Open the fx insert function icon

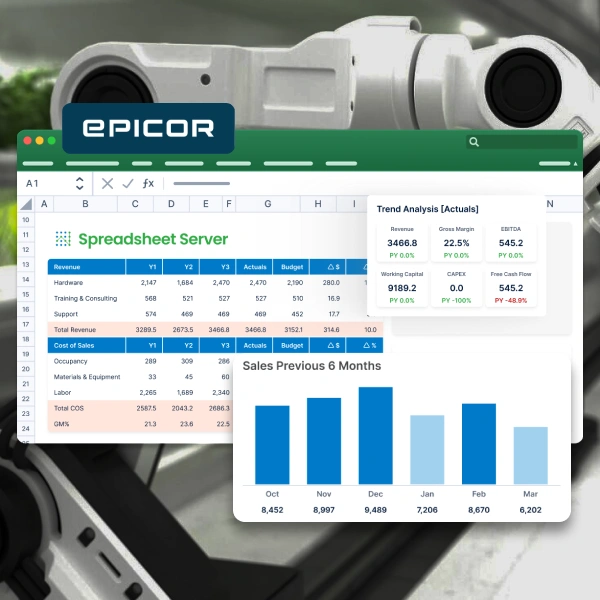click(x=148, y=184)
